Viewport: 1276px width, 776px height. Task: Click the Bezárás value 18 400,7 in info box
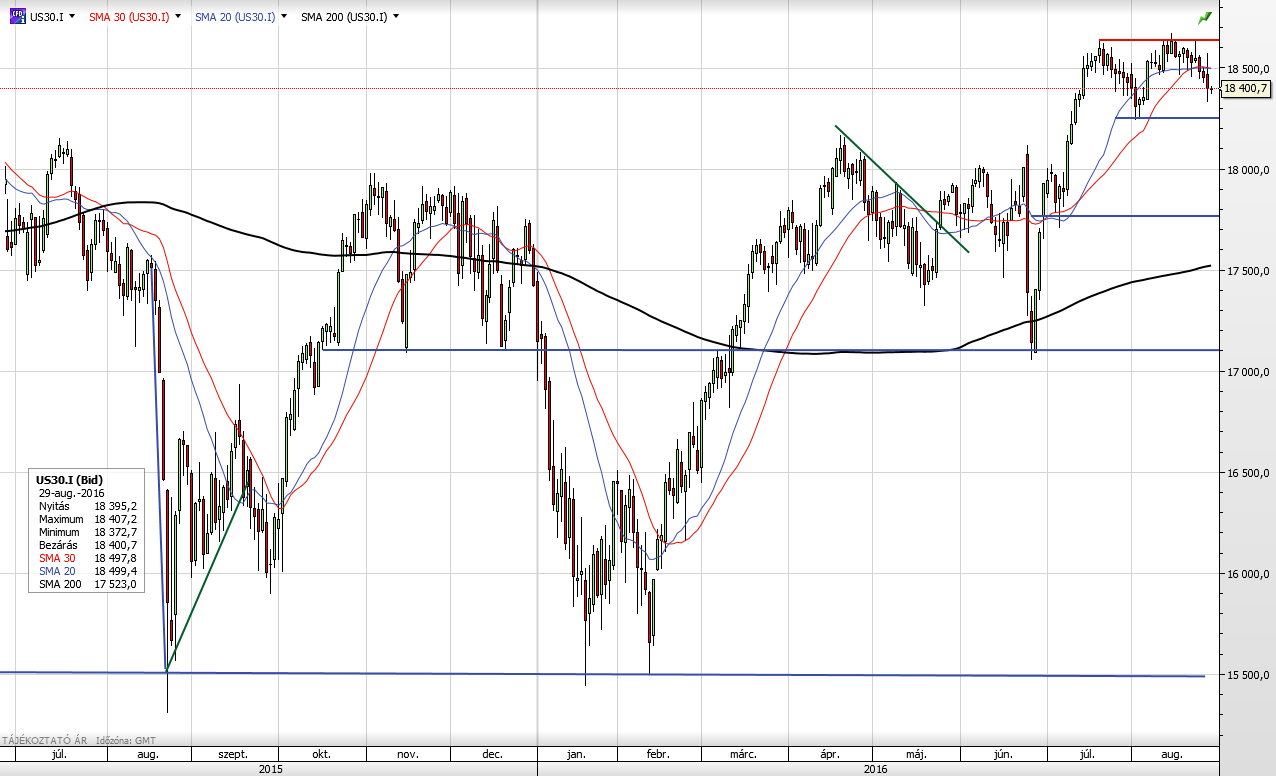click(x=116, y=545)
